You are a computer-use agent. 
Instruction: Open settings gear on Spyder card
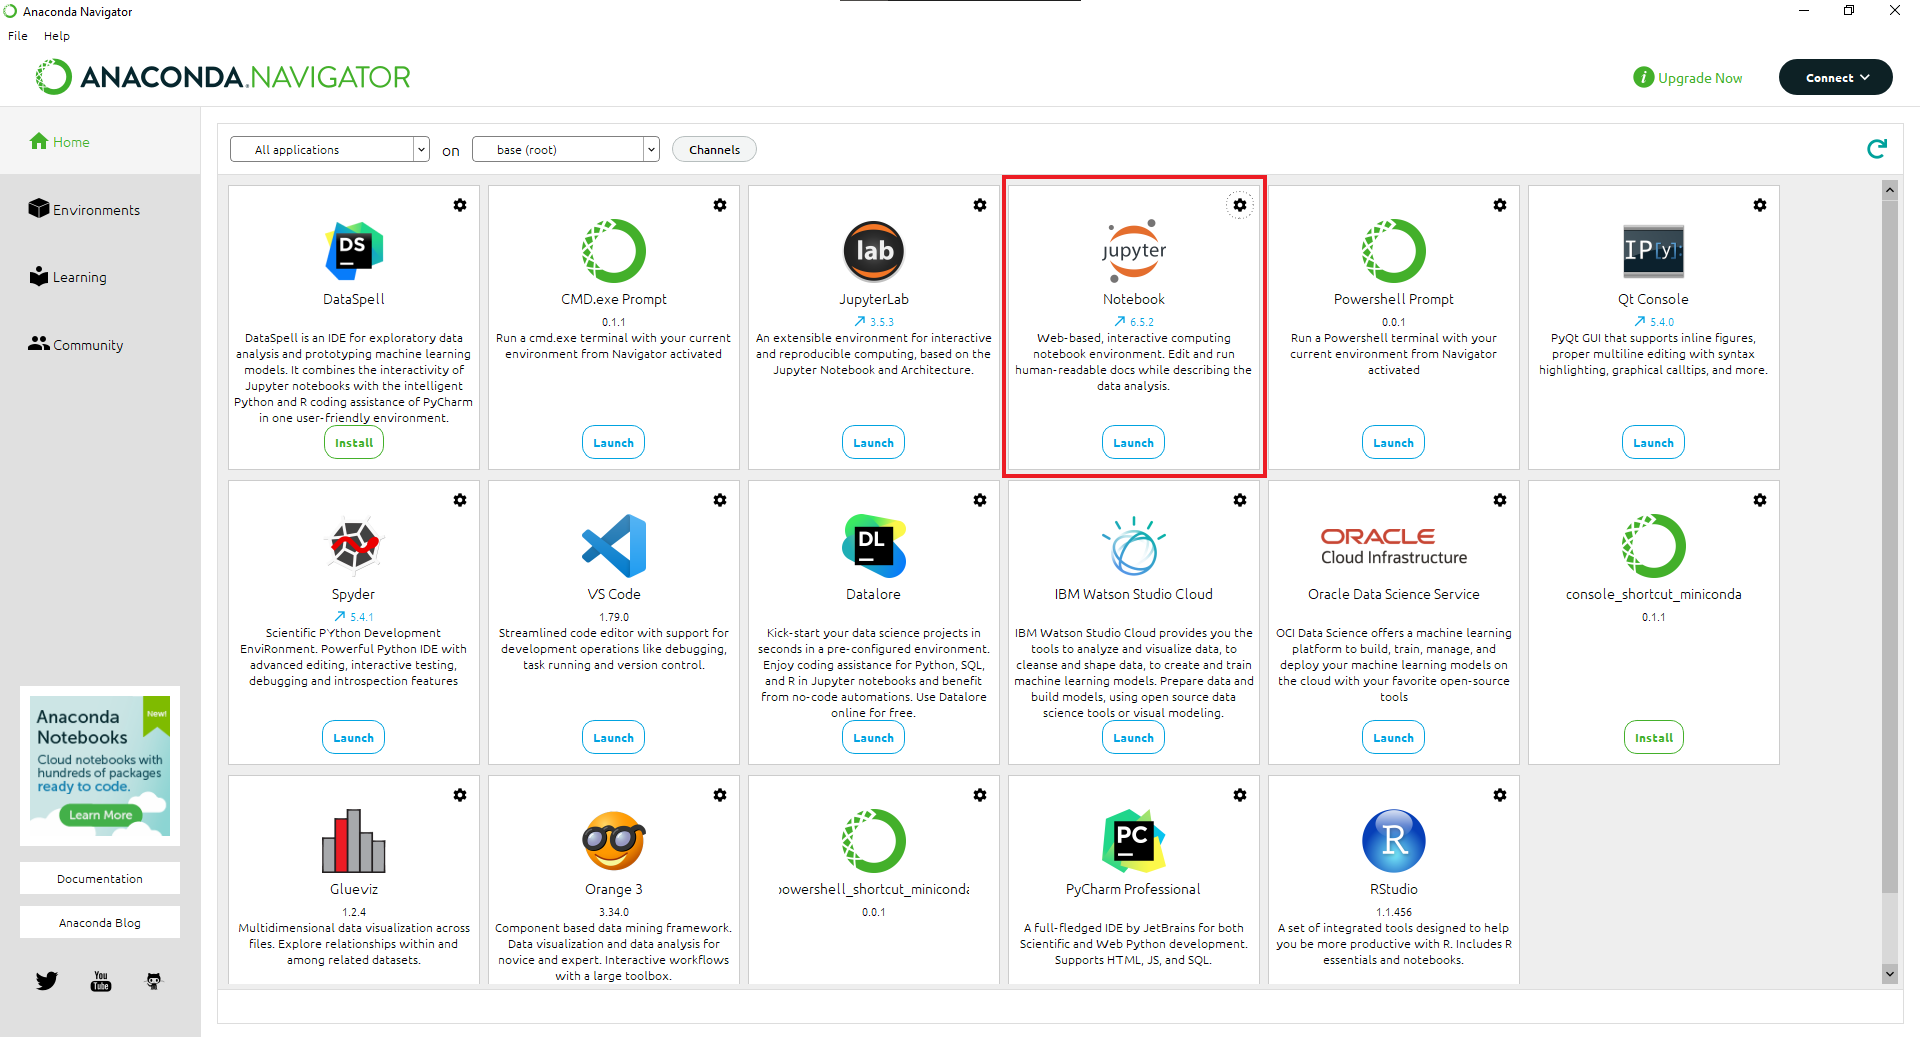460,500
